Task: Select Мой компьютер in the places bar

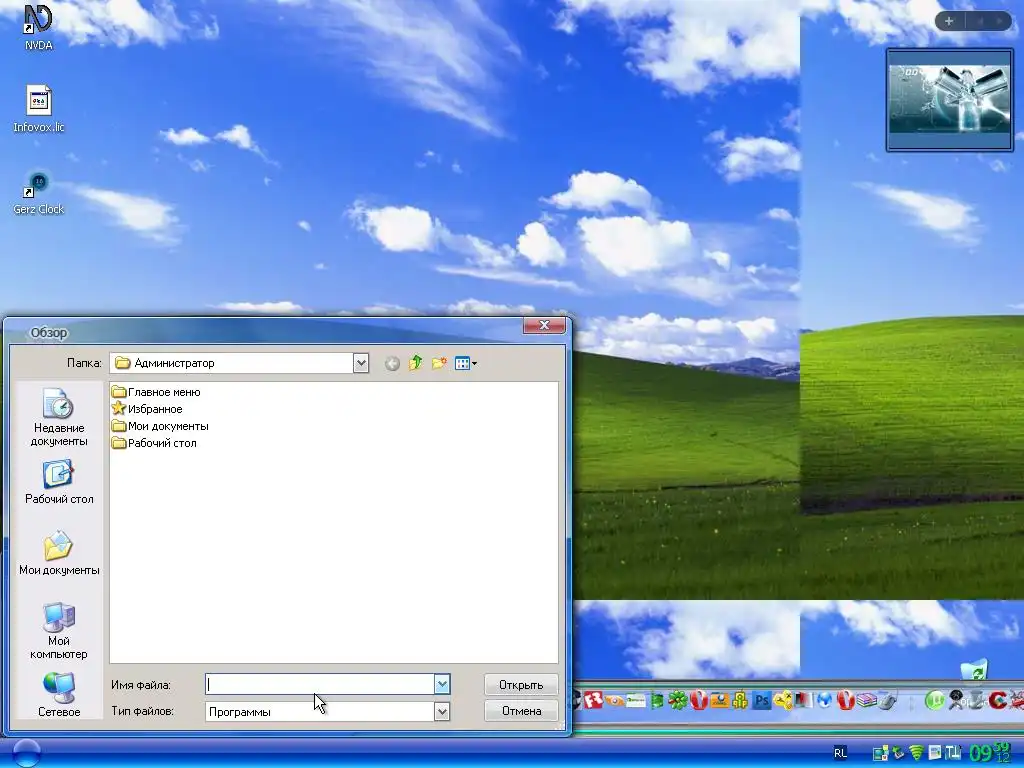Action: [x=59, y=631]
